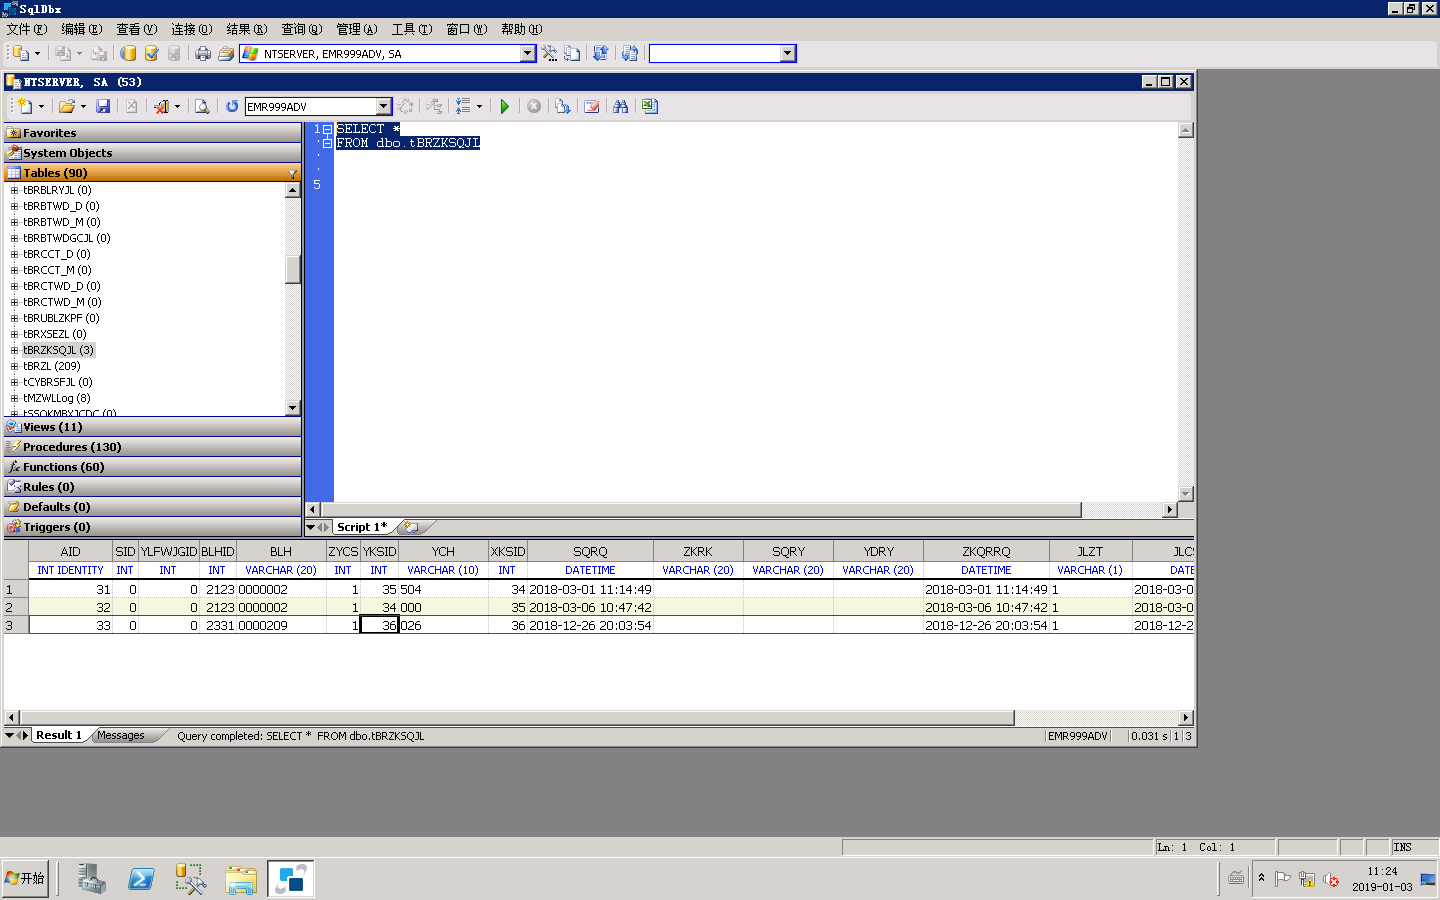
Task: Click the red checkmark edit results icon
Action: (x=592, y=106)
